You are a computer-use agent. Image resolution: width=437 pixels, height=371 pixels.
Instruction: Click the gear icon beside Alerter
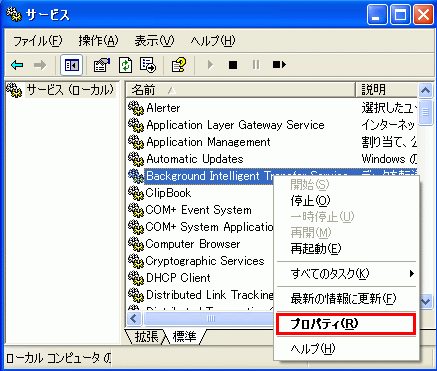[136, 108]
